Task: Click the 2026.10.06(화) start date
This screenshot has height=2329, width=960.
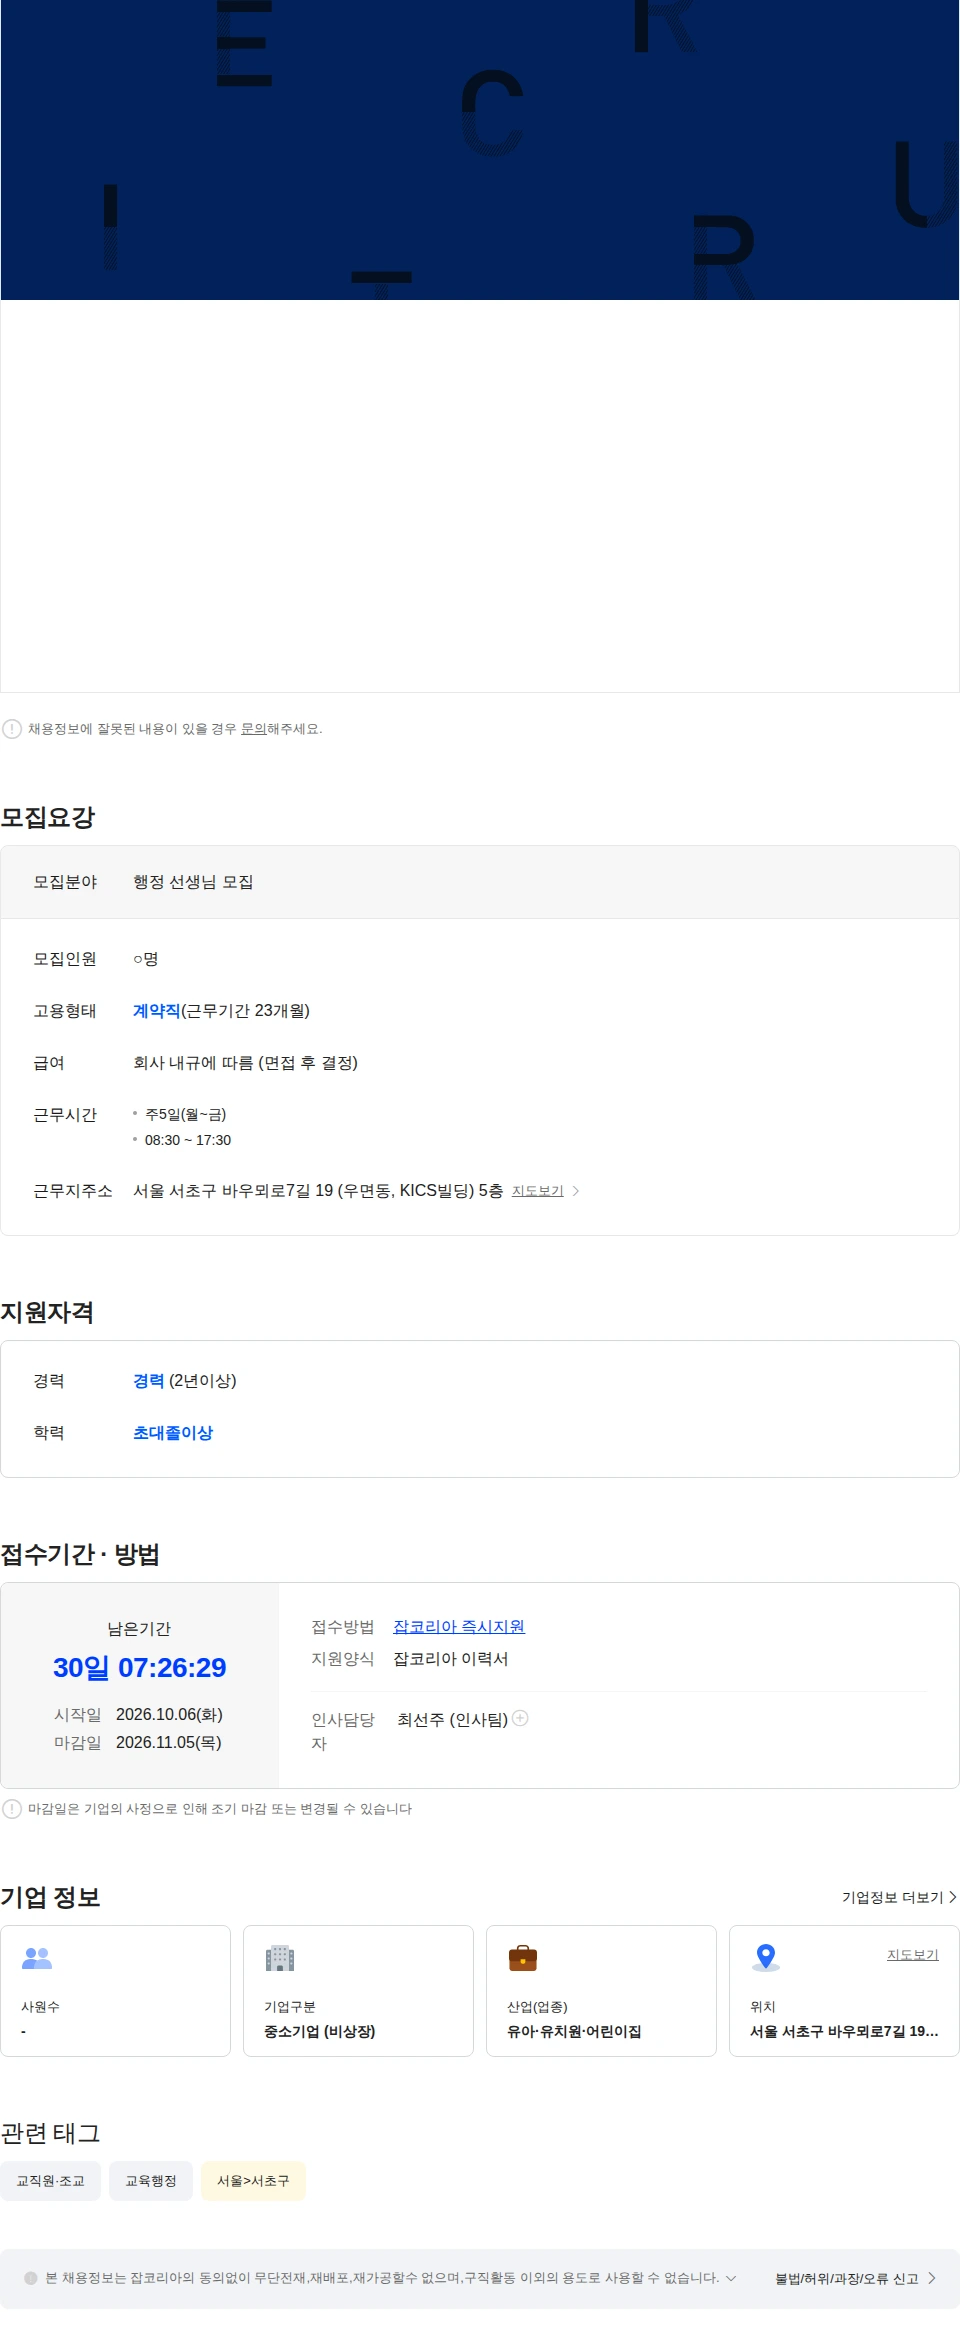Action: (x=169, y=1714)
